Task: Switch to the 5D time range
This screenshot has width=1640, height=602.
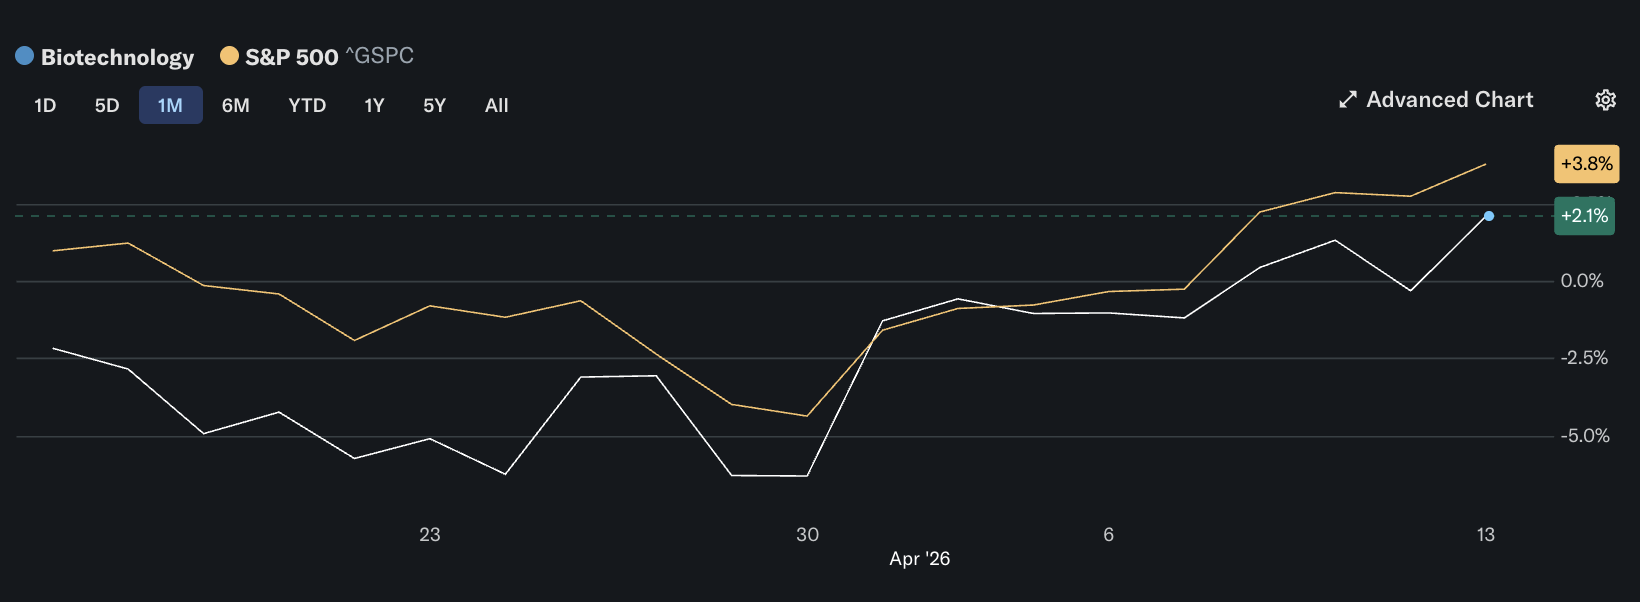Action: point(107,105)
